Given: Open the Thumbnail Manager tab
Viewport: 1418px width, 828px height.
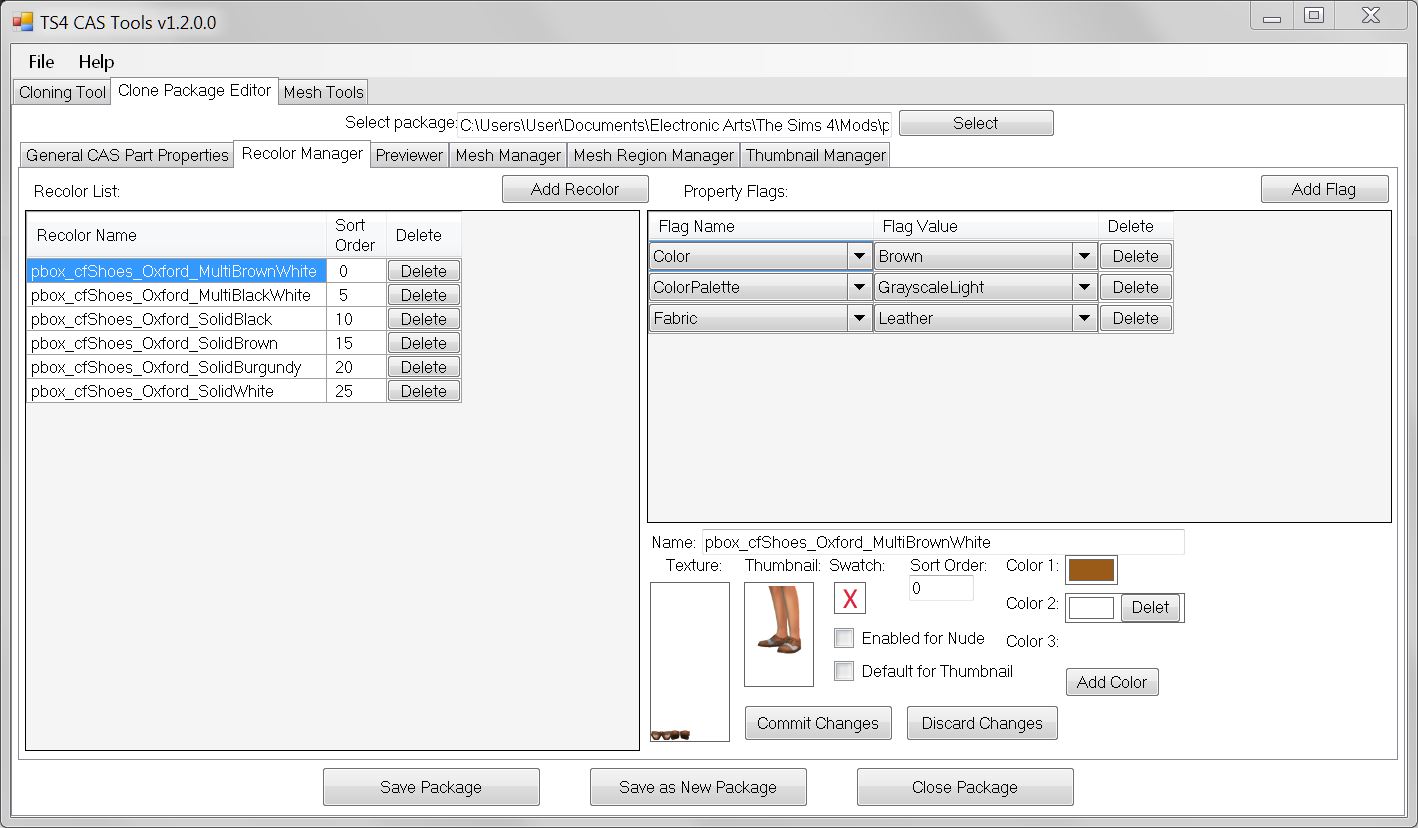Looking at the screenshot, I should click(814, 154).
